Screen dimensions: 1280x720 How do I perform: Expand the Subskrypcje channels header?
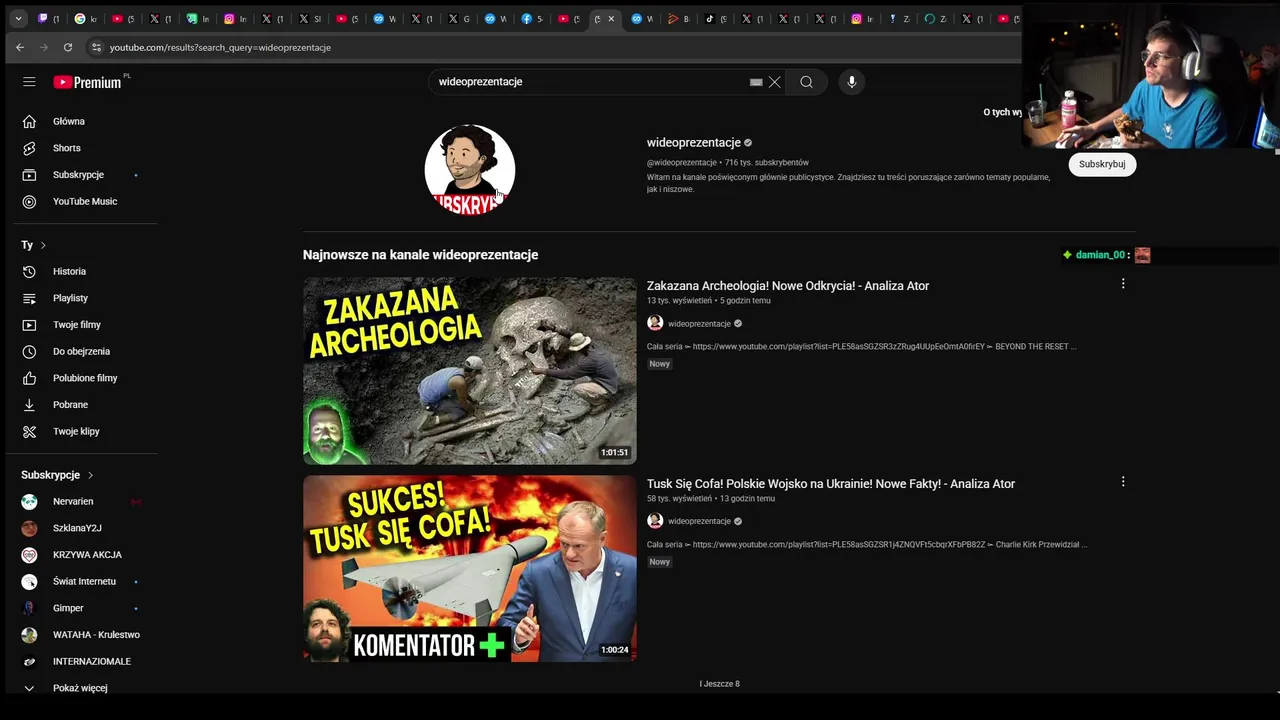(x=57, y=475)
